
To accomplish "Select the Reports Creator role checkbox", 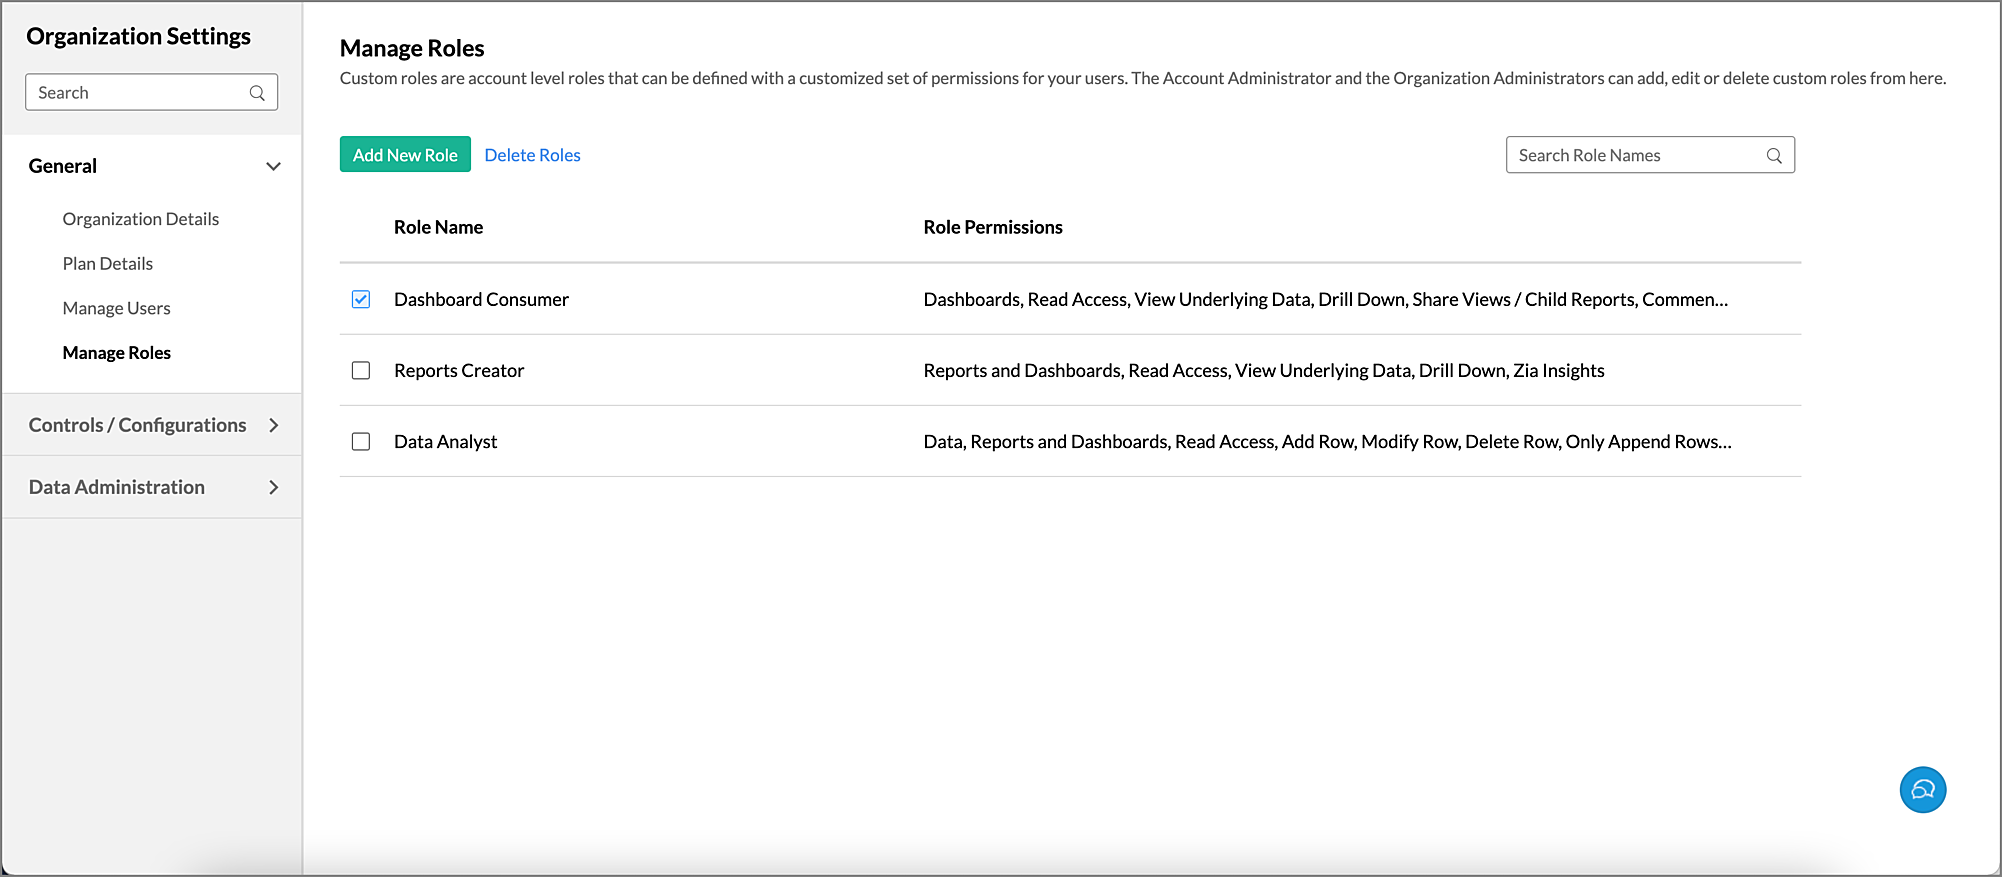I will click(361, 370).
